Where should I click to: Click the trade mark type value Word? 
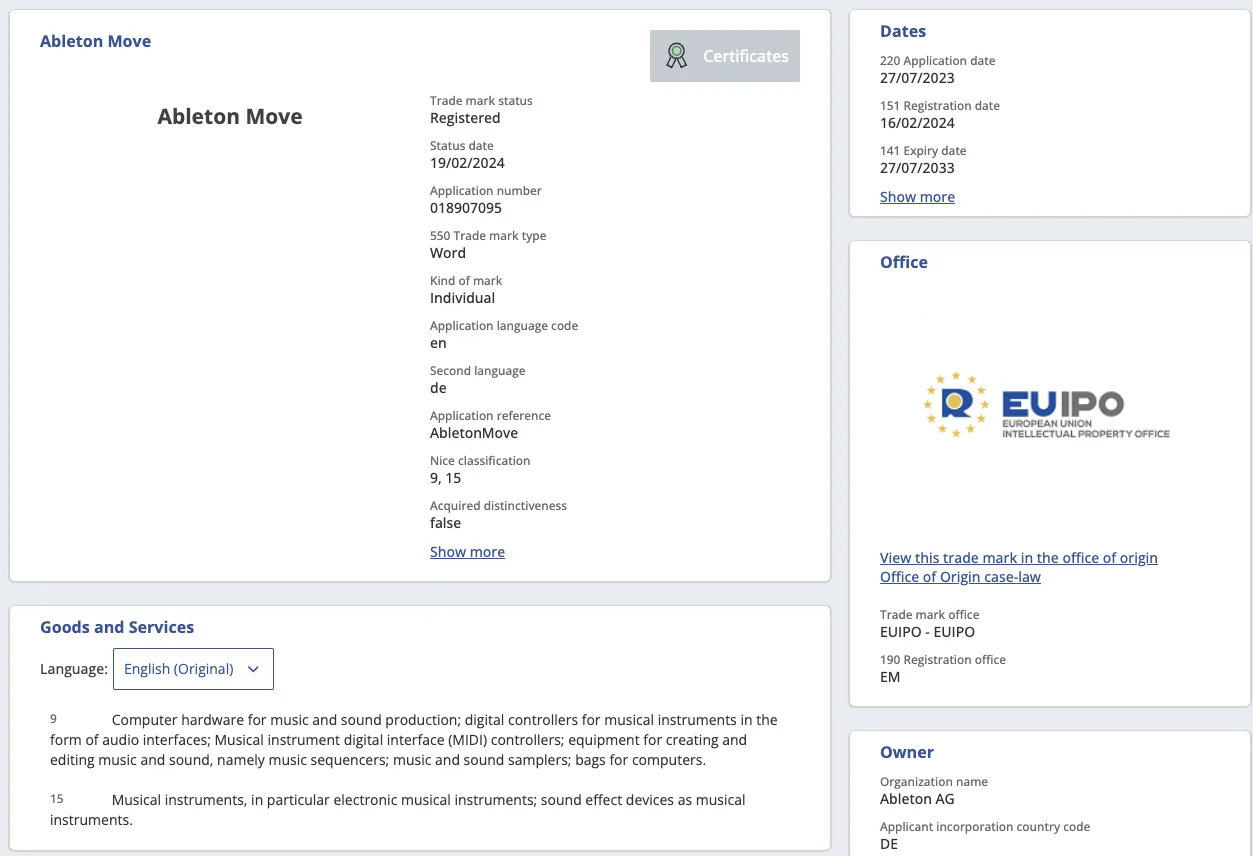point(448,253)
